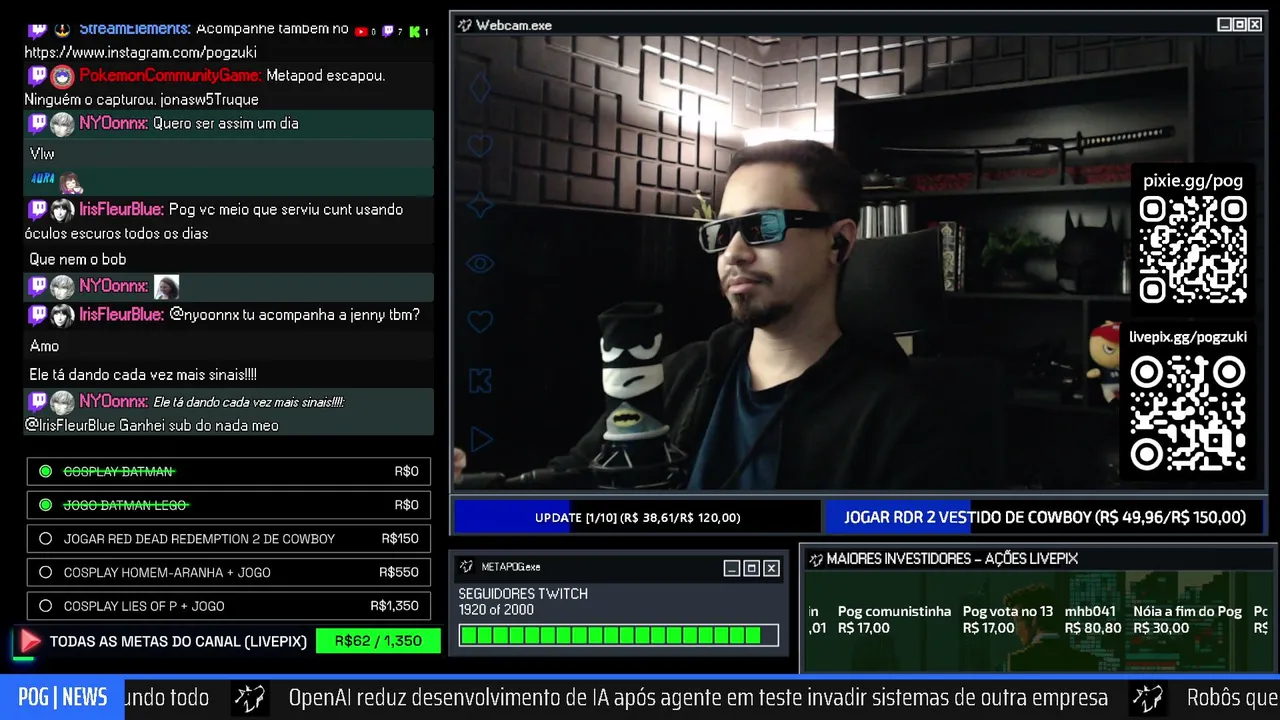Open the instagram.com/pogzuki link in chat
The image size is (1280, 720).
tap(141, 52)
